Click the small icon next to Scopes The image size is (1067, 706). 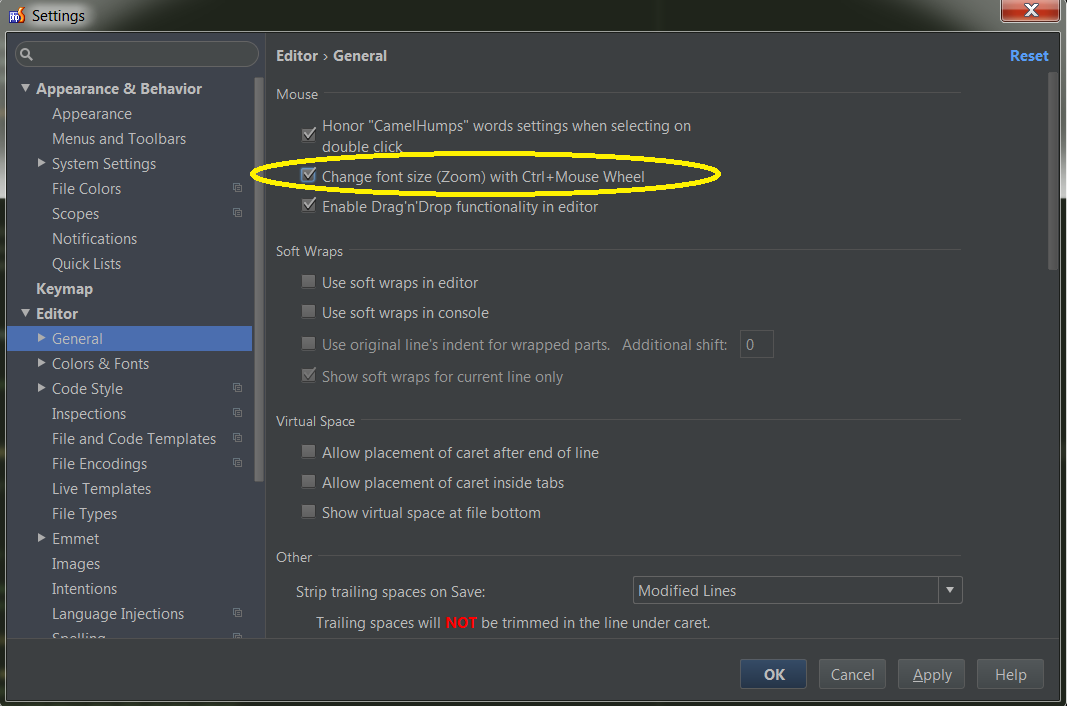tap(237, 213)
